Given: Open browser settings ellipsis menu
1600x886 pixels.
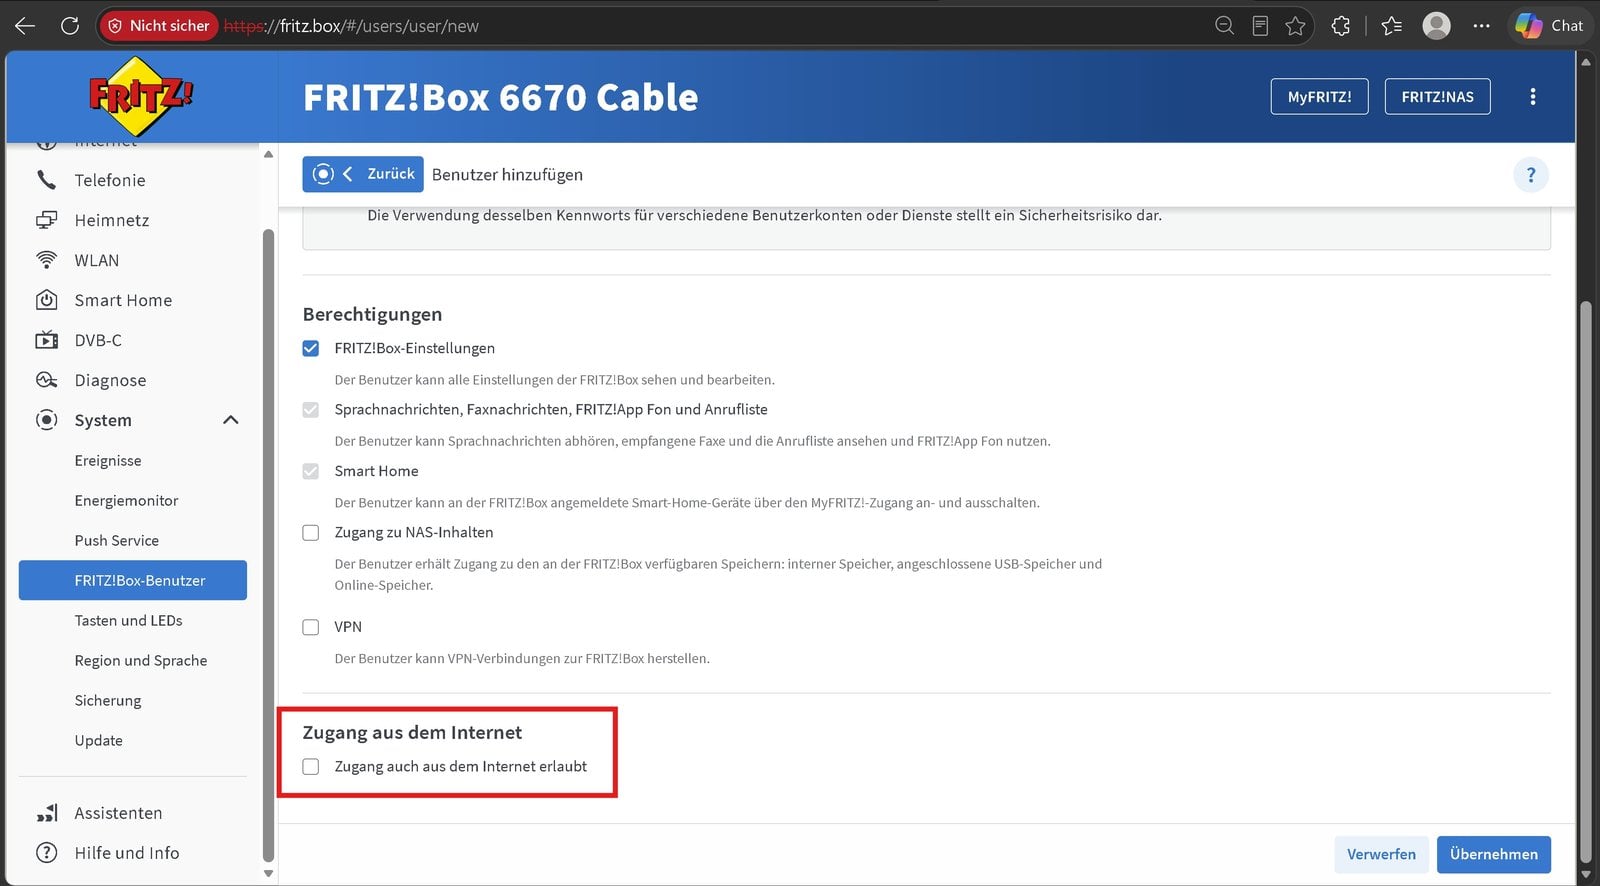Looking at the screenshot, I should (x=1481, y=26).
